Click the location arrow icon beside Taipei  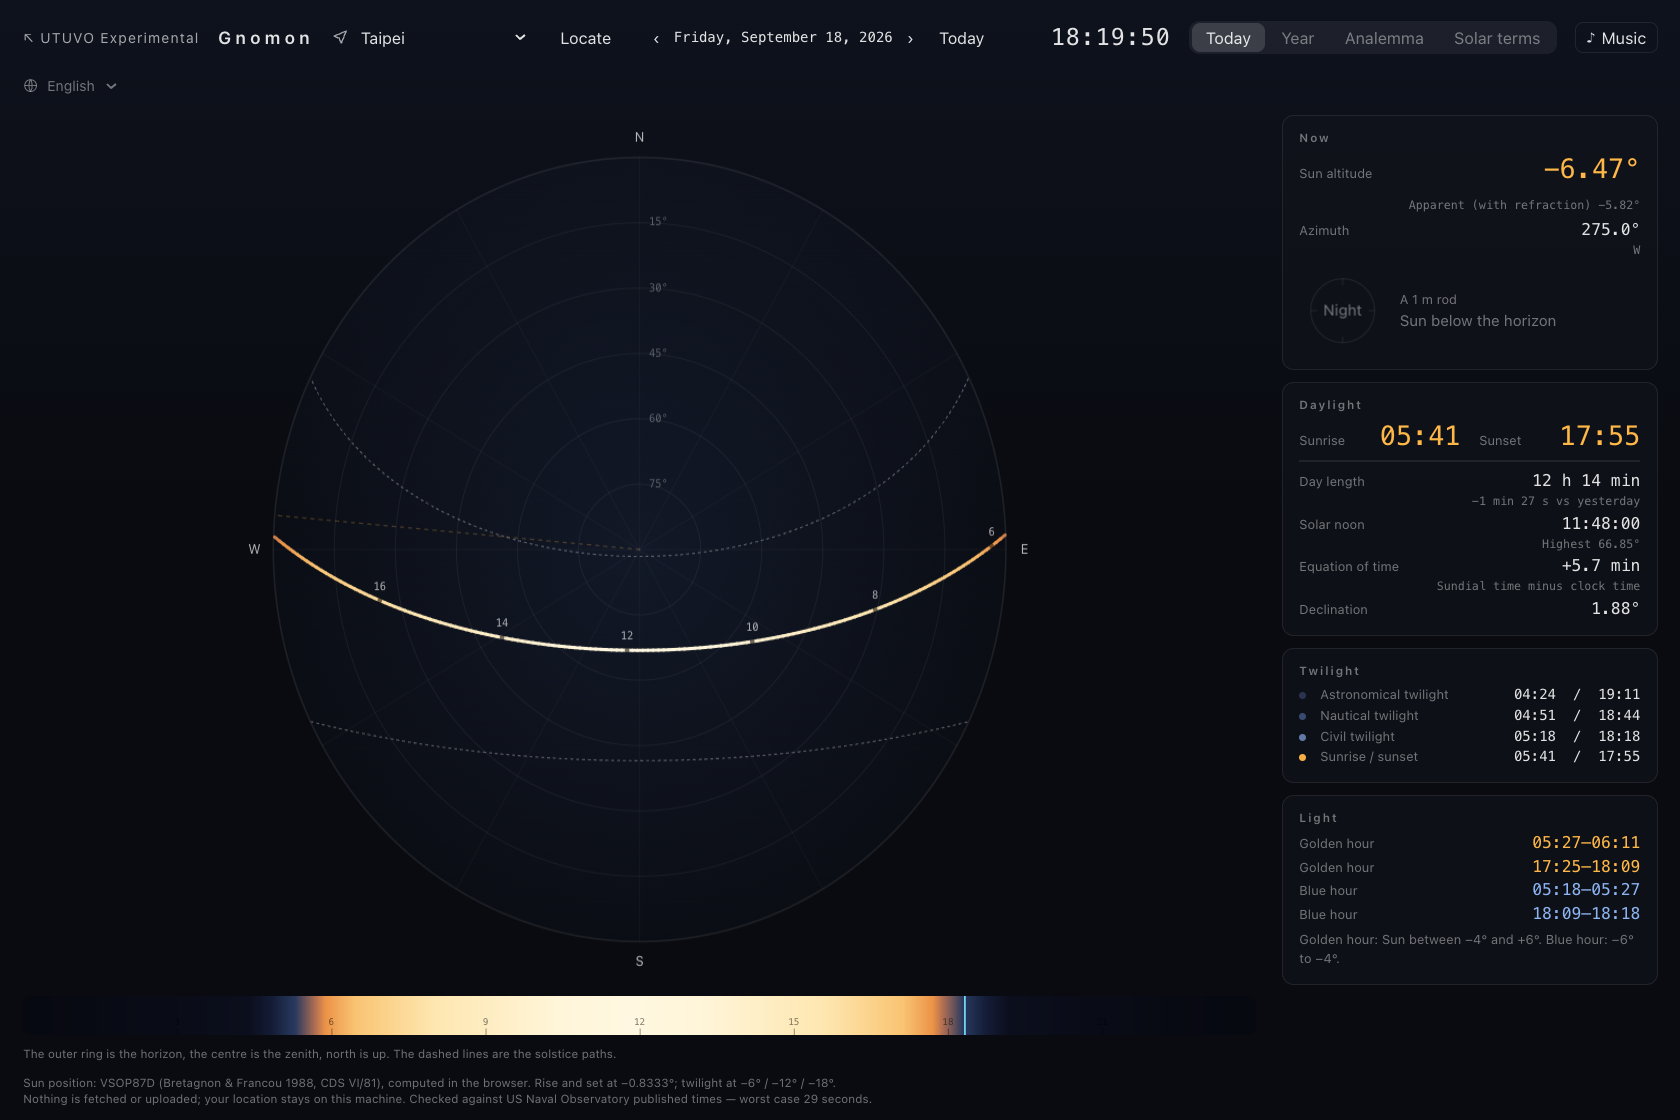click(x=340, y=37)
